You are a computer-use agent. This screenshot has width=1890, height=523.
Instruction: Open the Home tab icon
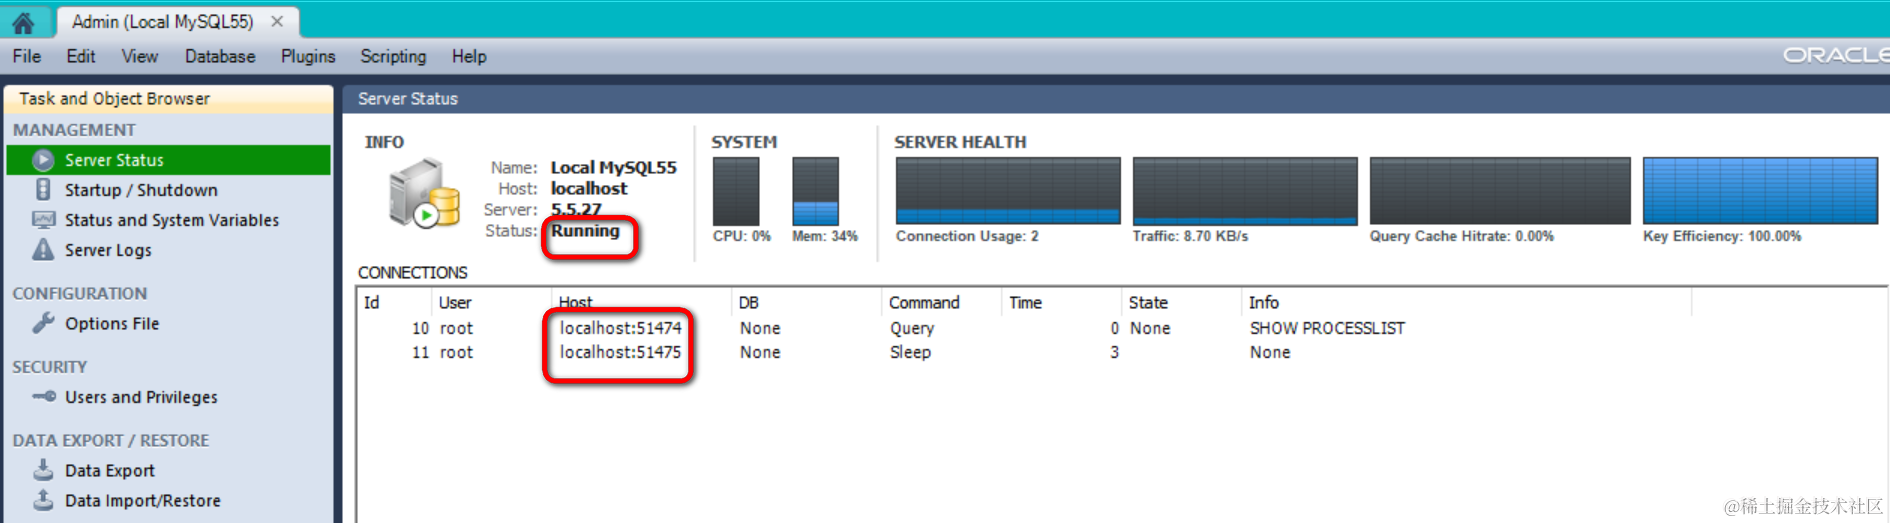click(x=22, y=22)
